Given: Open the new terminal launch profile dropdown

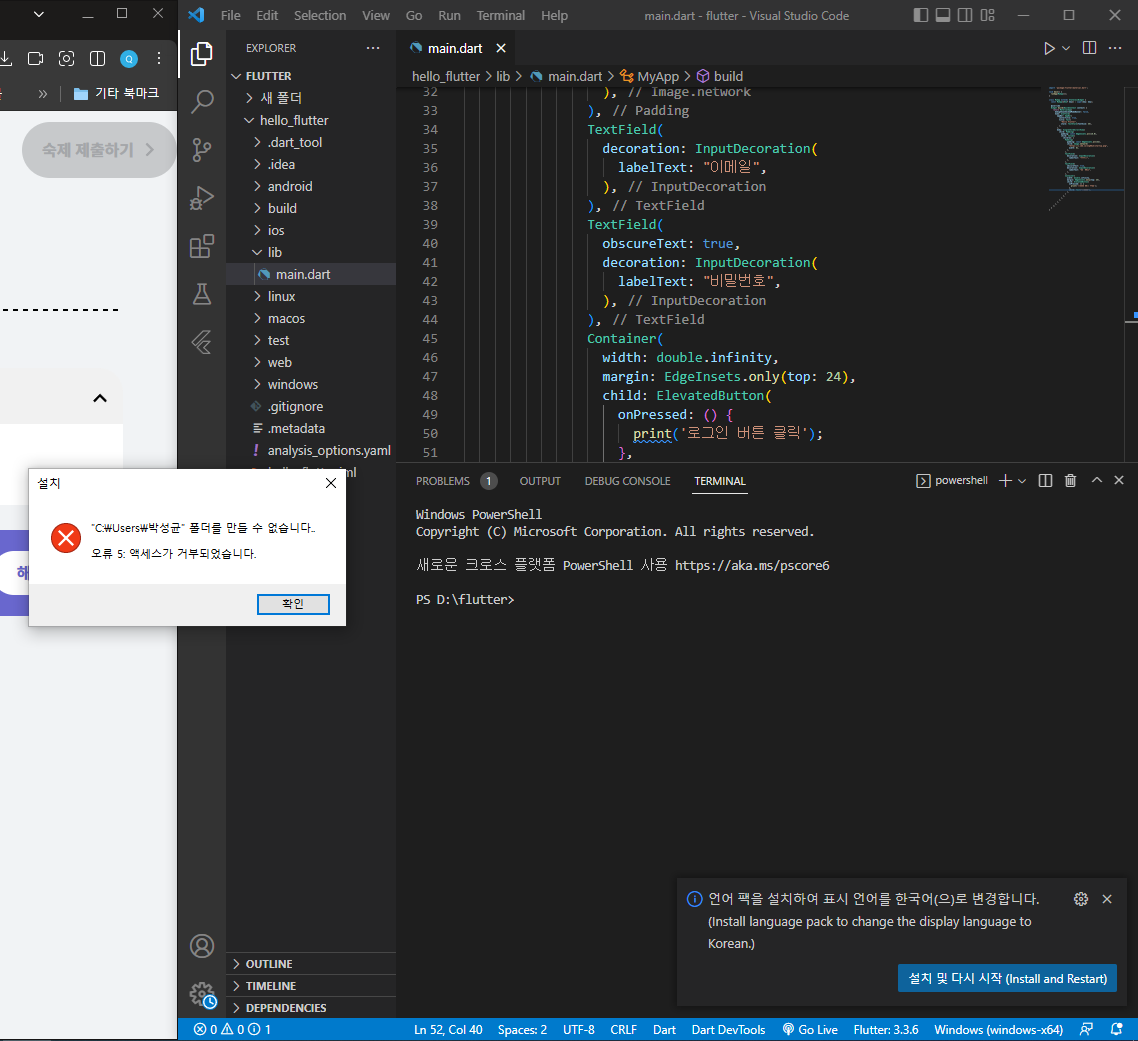Looking at the screenshot, I should (x=1022, y=481).
